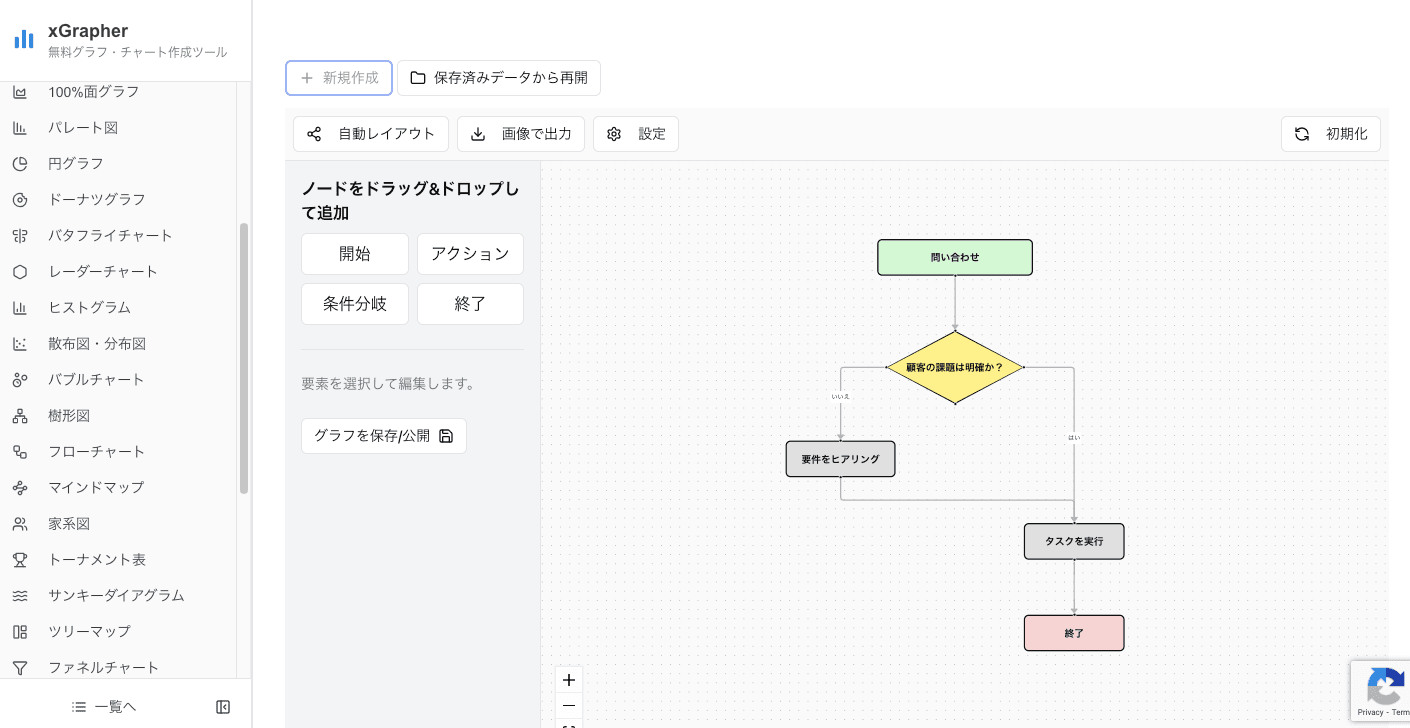Select マインドマップ from the sidebar list
The width and height of the screenshot is (1410, 728).
click(96, 487)
